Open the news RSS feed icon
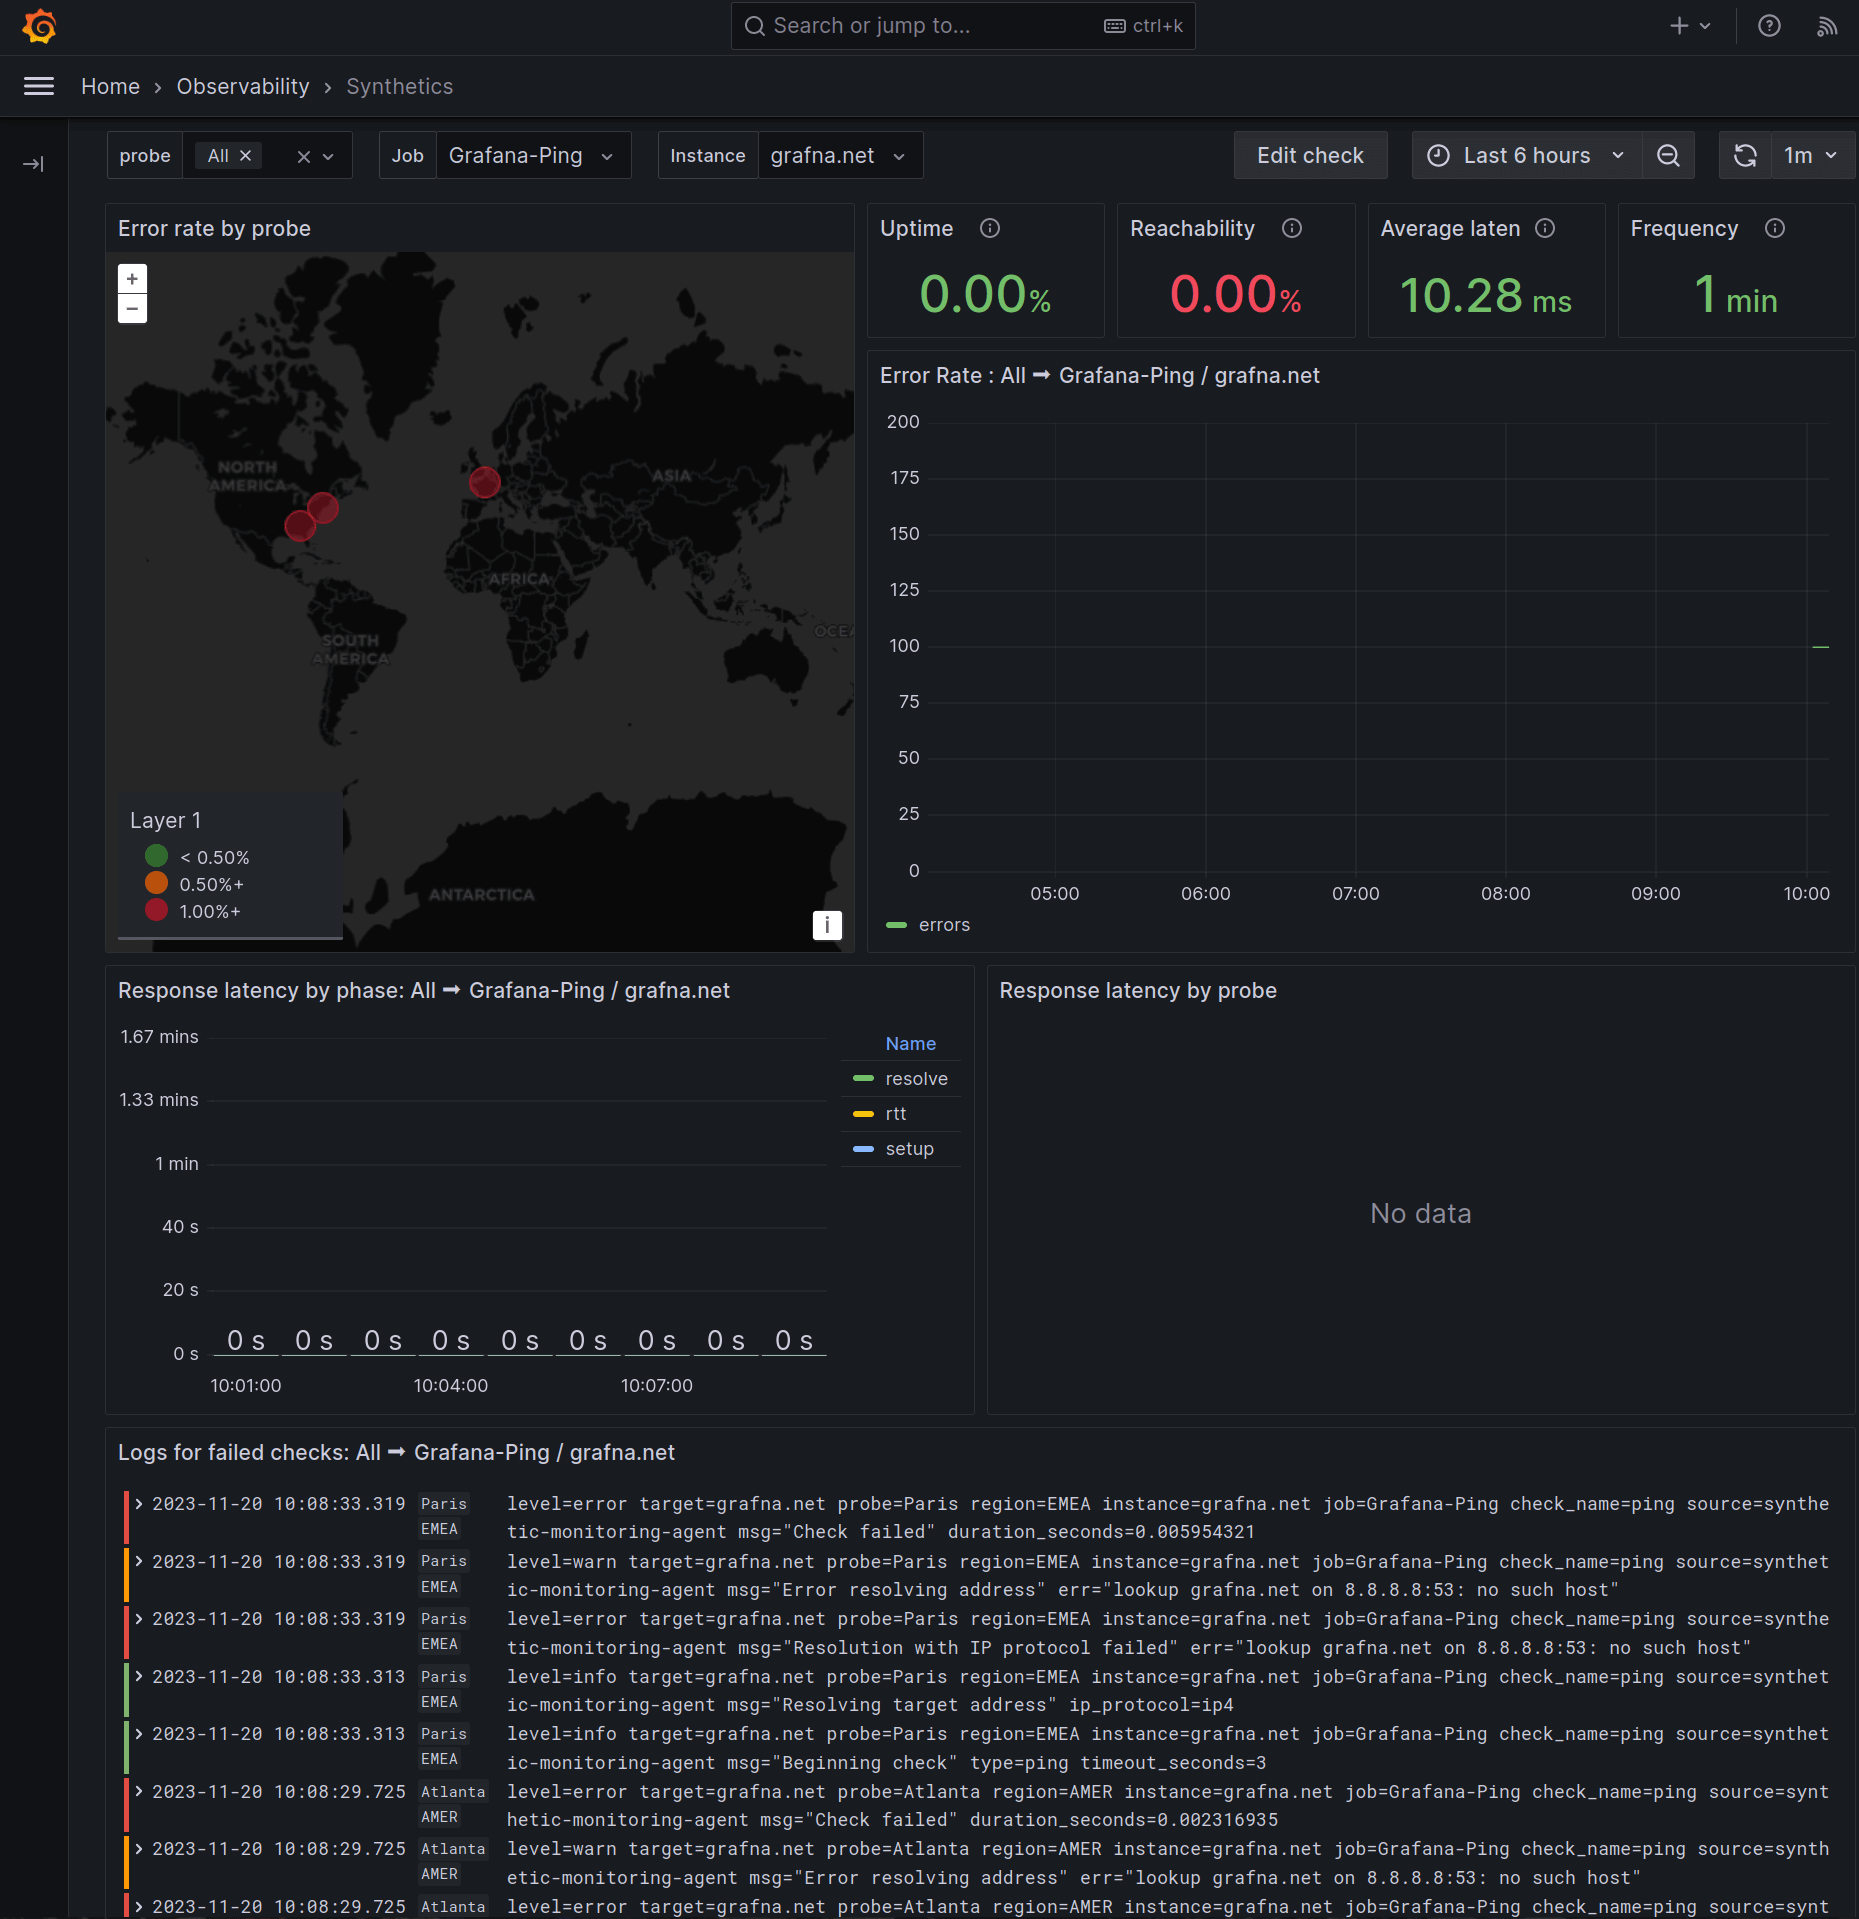 pos(1826,26)
